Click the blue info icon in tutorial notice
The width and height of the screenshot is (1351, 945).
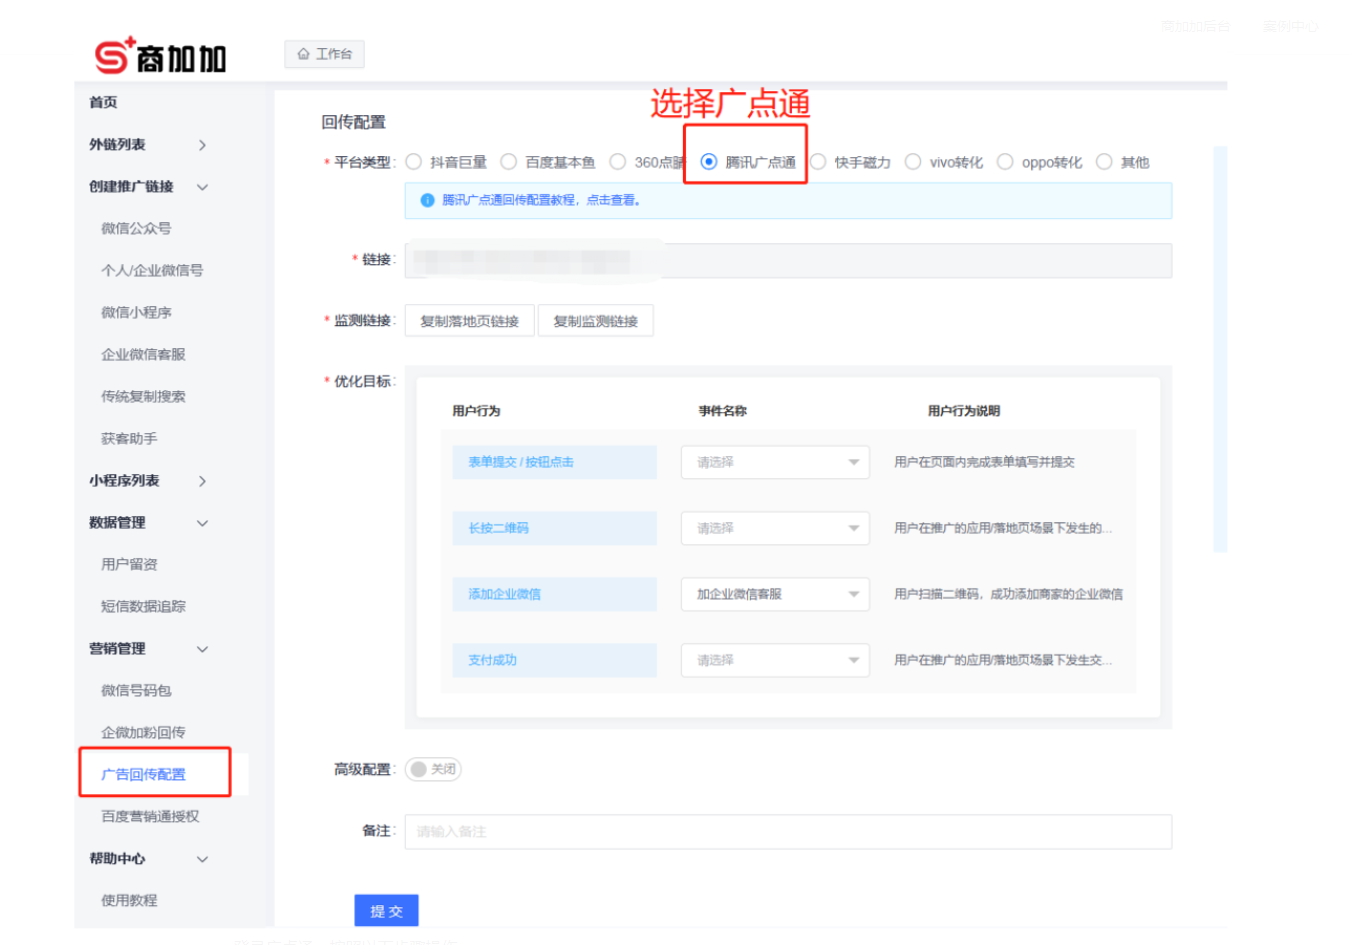pos(427,200)
